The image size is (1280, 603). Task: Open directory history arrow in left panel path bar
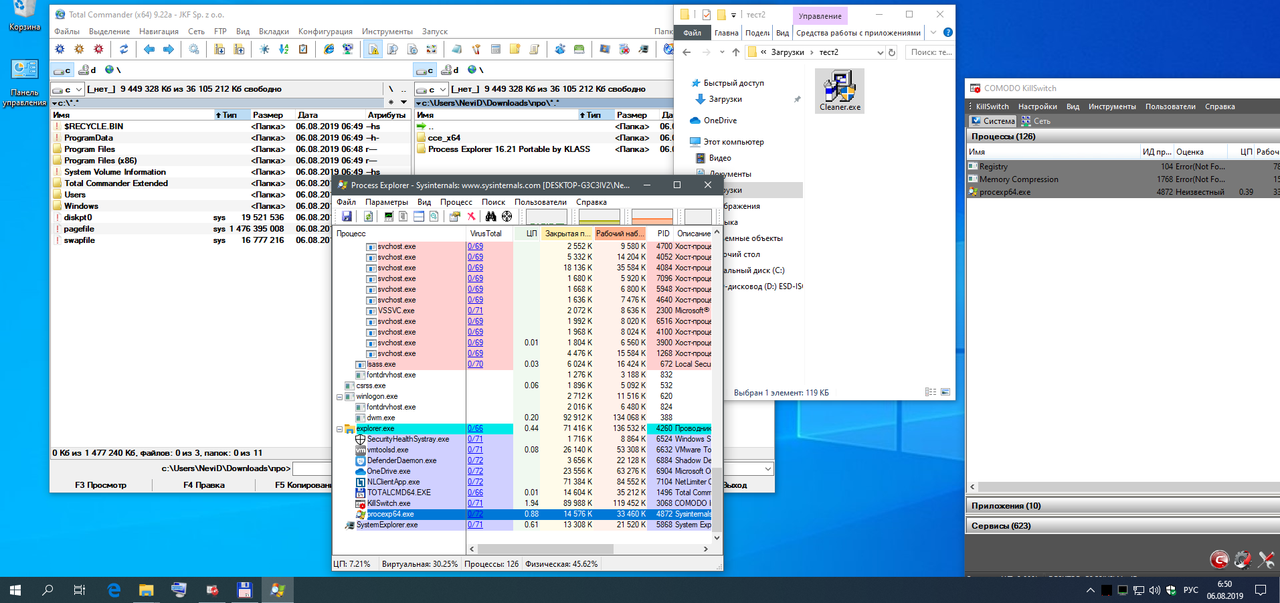tap(405, 102)
